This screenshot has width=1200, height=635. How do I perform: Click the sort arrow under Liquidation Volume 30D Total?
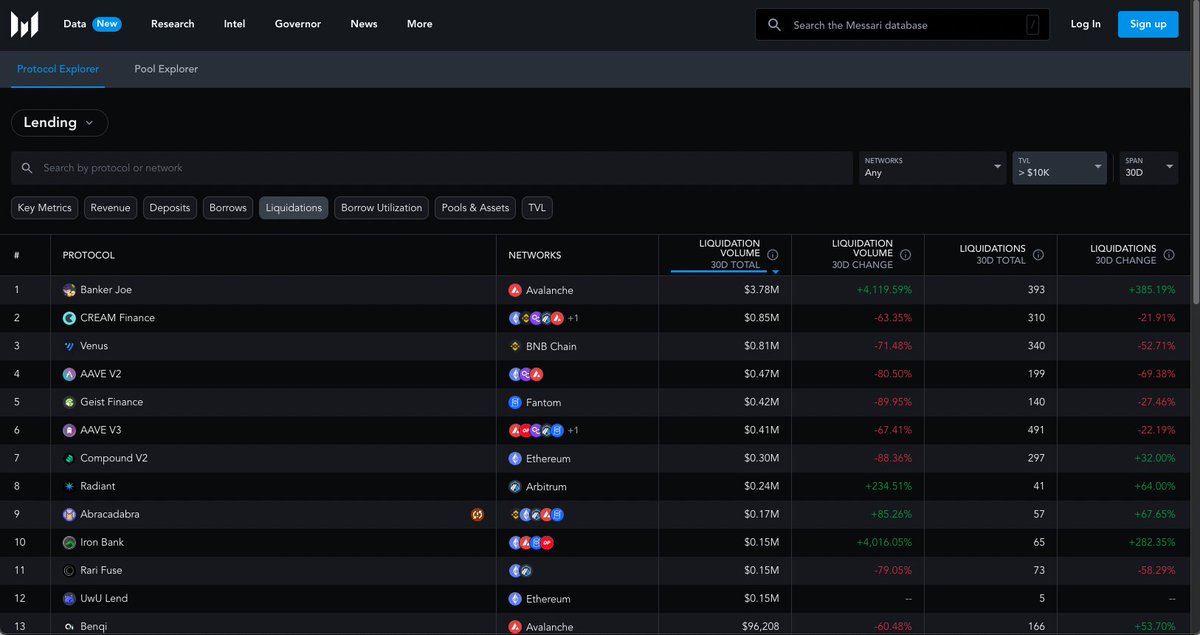point(775,271)
